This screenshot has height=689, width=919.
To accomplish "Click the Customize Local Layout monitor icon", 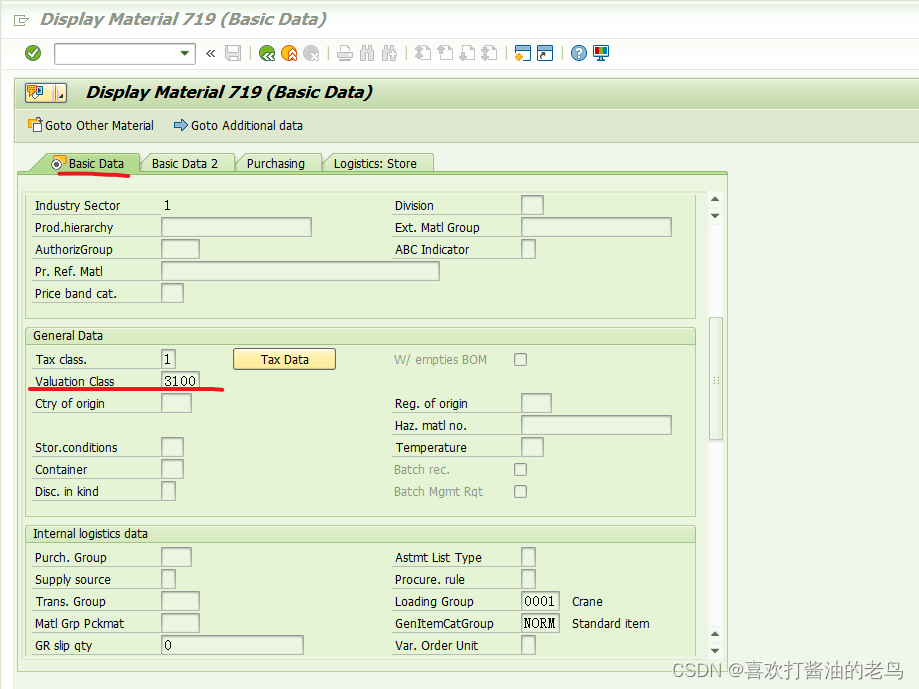I will pyautogui.click(x=601, y=53).
